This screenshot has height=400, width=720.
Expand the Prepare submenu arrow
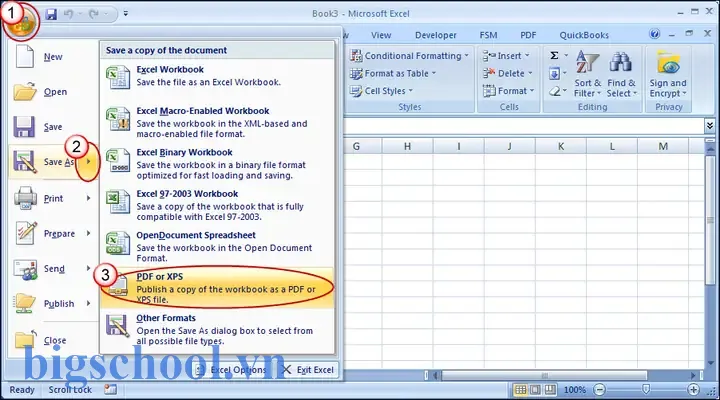(x=88, y=233)
